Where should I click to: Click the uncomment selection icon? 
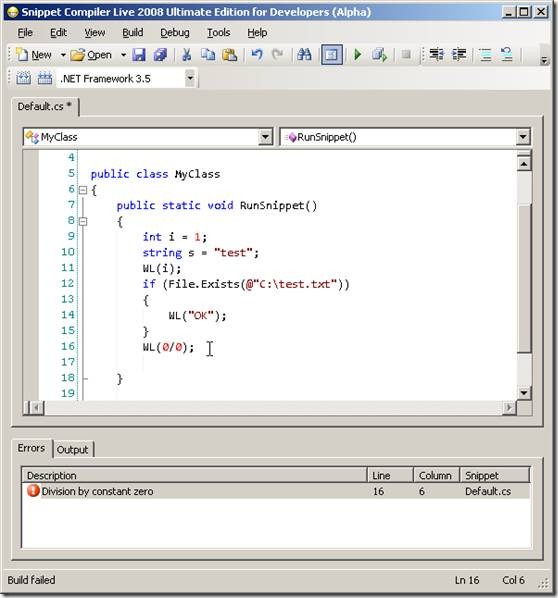(507, 55)
